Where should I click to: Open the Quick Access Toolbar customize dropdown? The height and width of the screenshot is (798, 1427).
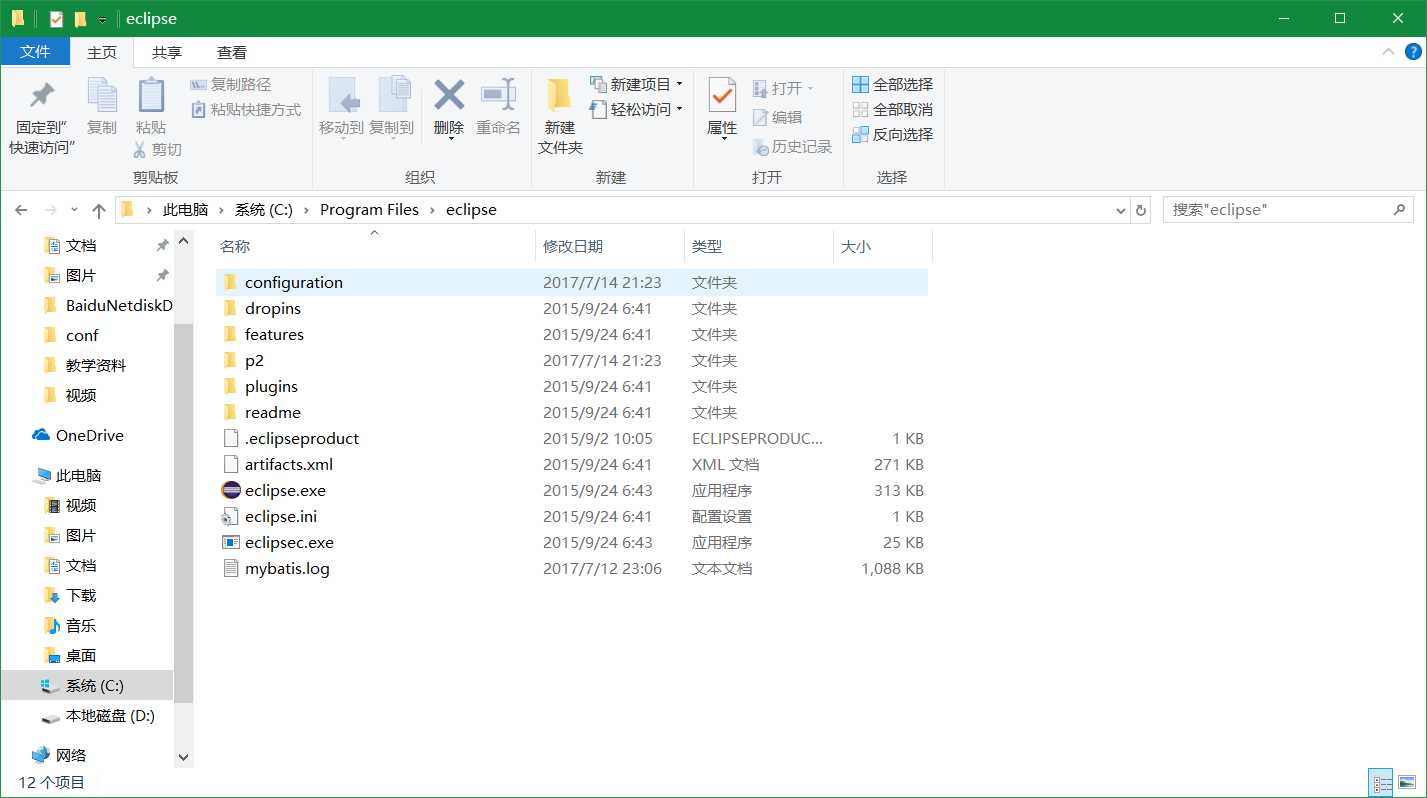click(x=102, y=20)
